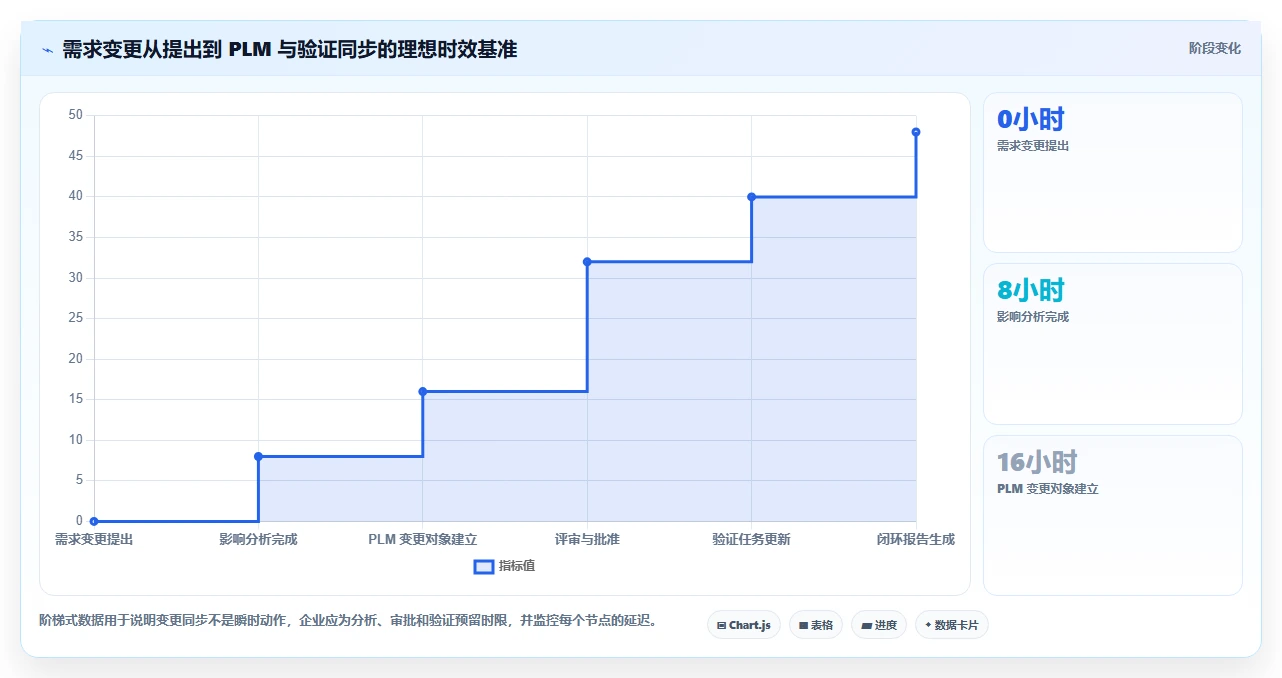The image size is (1282, 678).
Task: Click the 需求变更提出 x-axis label
Action: [94, 539]
